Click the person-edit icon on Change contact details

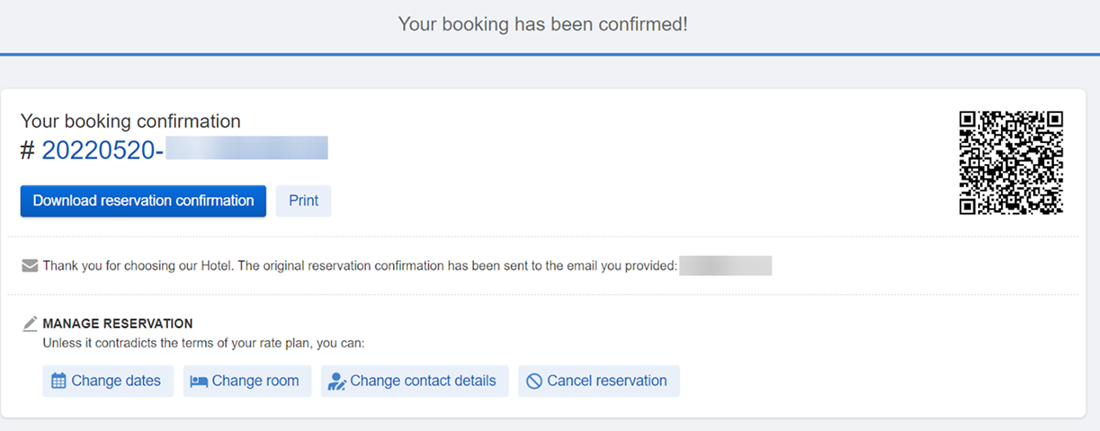point(337,381)
